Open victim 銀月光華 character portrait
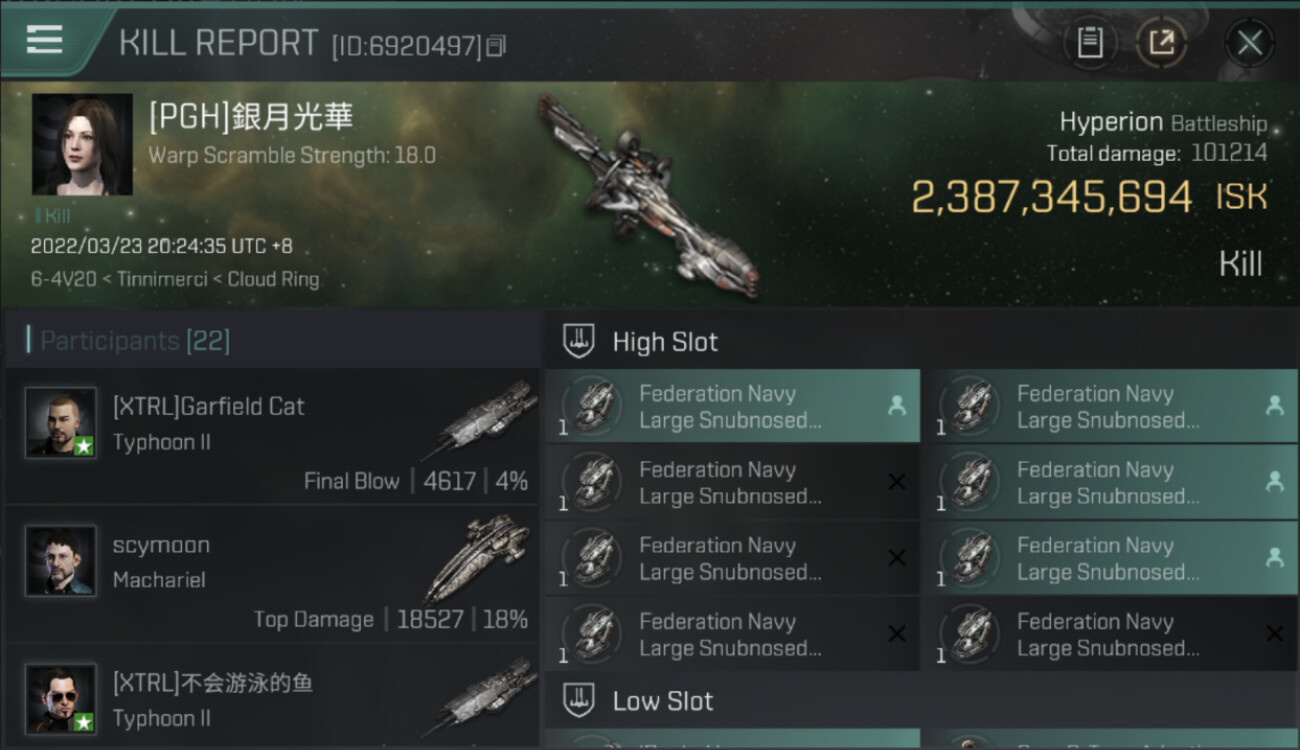1300x750 pixels. click(82, 144)
